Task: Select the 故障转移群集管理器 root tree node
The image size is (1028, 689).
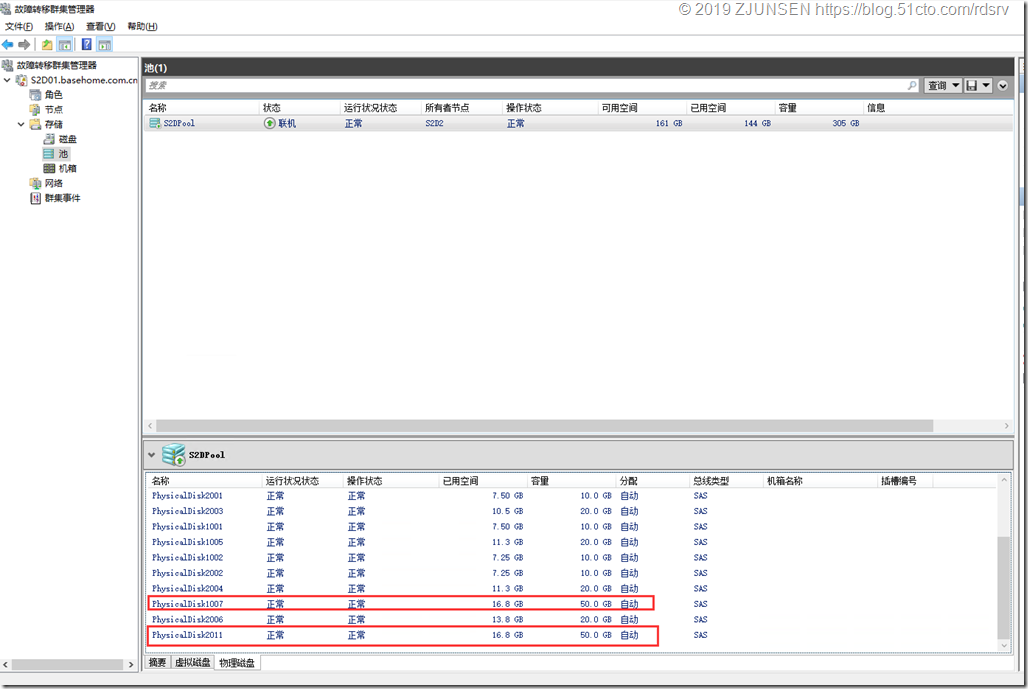Action: (x=56, y=65)
